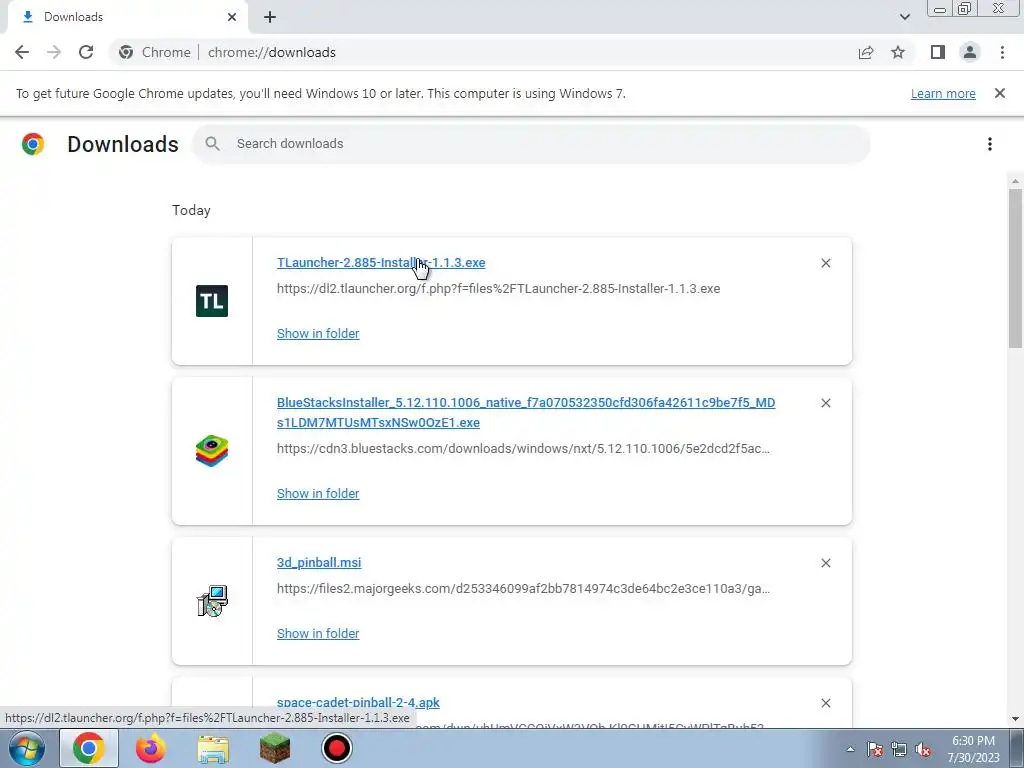Bookmark this tab with the star icon

[898, 52]
